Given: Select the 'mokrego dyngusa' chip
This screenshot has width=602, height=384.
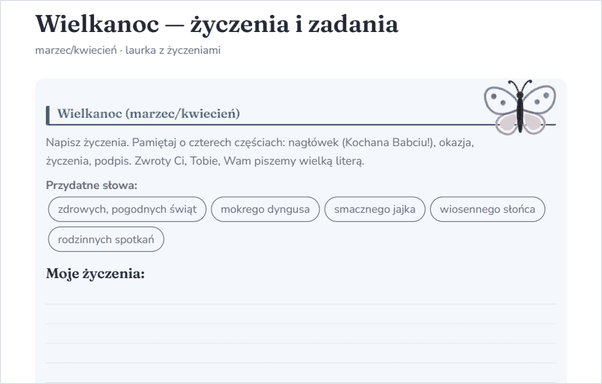Looking at the screenshot, I should 265,209.
